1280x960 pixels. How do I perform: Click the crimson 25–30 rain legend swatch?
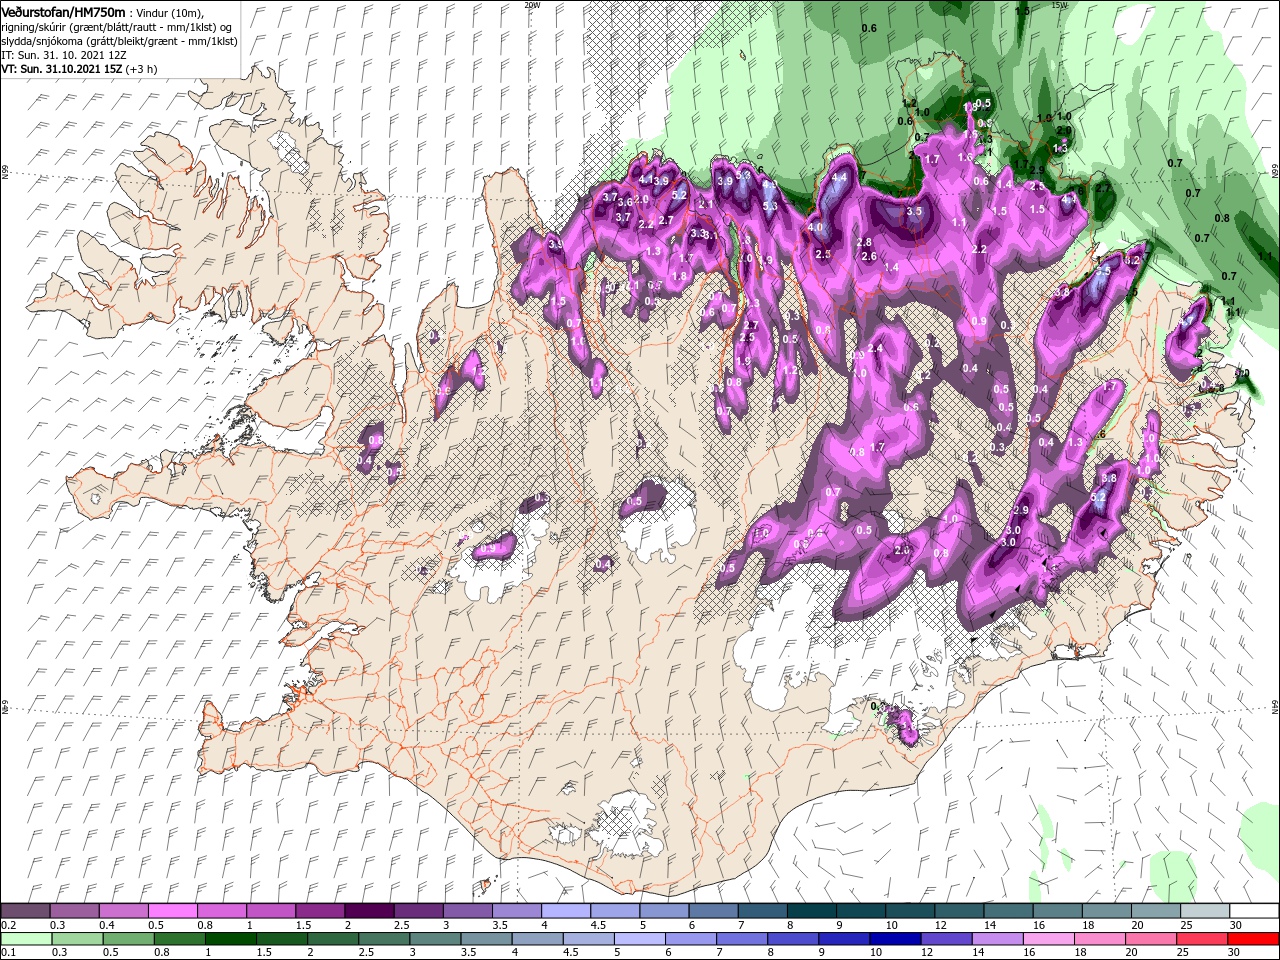1200,939
